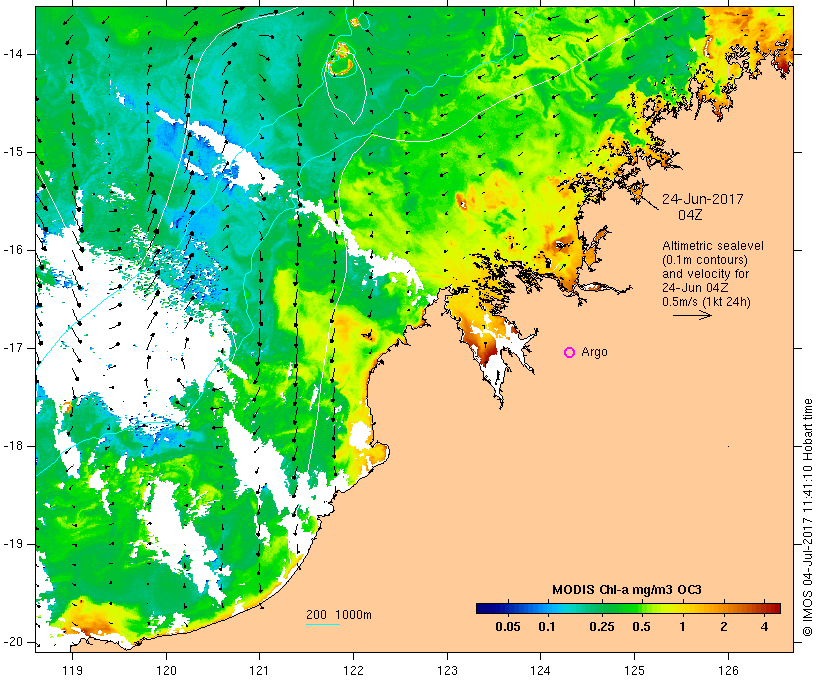The width and height of the screenshot is (820, 680).
Task: Click the 04Z time label
Action: tap(690, 215)
